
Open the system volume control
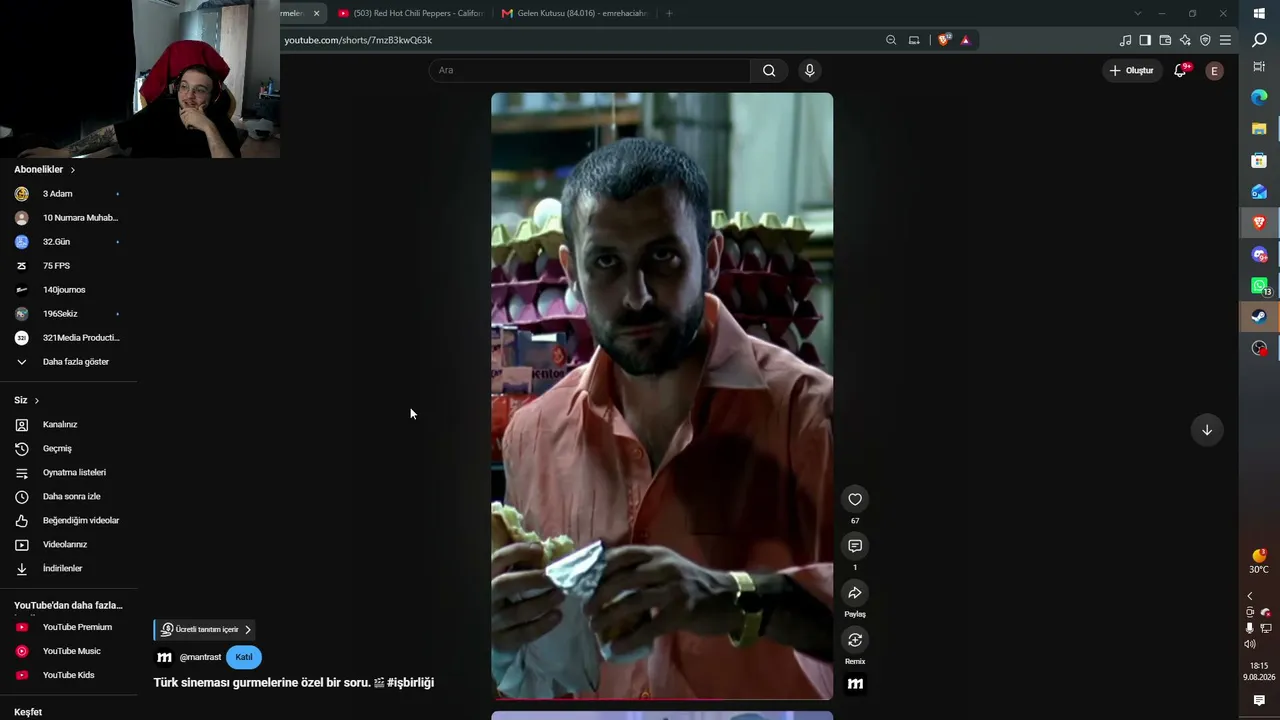point(1250,645)
